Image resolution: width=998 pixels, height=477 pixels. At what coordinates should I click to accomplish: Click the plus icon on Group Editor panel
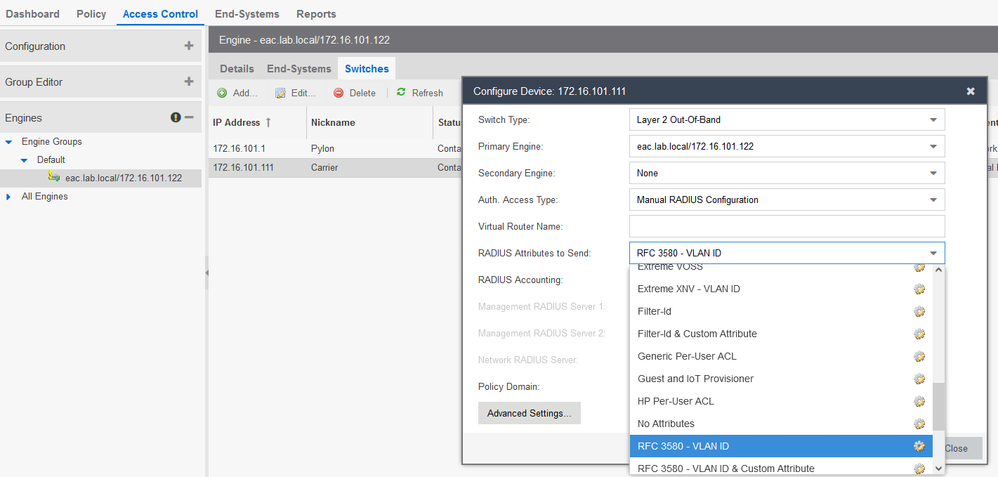(189, 82)
